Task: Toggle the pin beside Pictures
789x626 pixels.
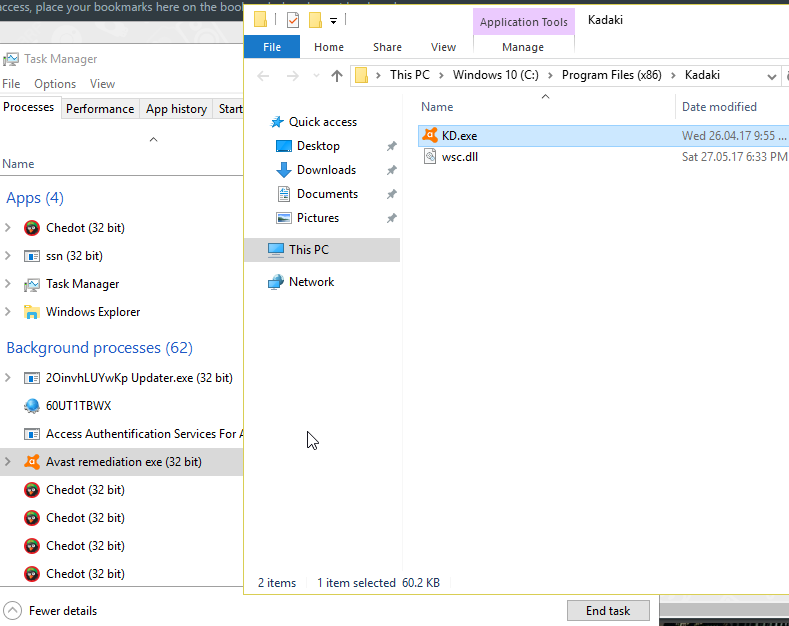Action: click(x=391, y=218)
